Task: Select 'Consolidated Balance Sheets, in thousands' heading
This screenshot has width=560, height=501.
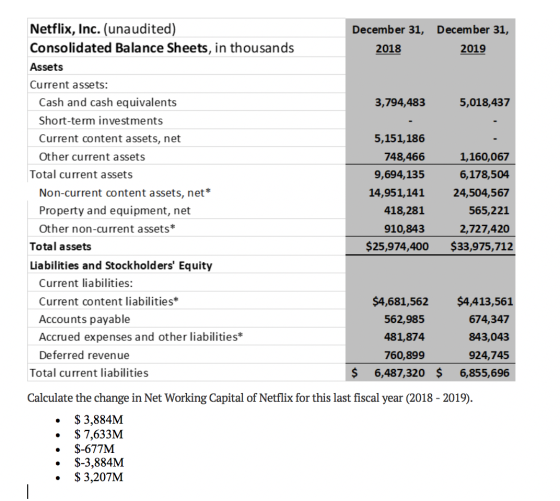Action: 162,47
